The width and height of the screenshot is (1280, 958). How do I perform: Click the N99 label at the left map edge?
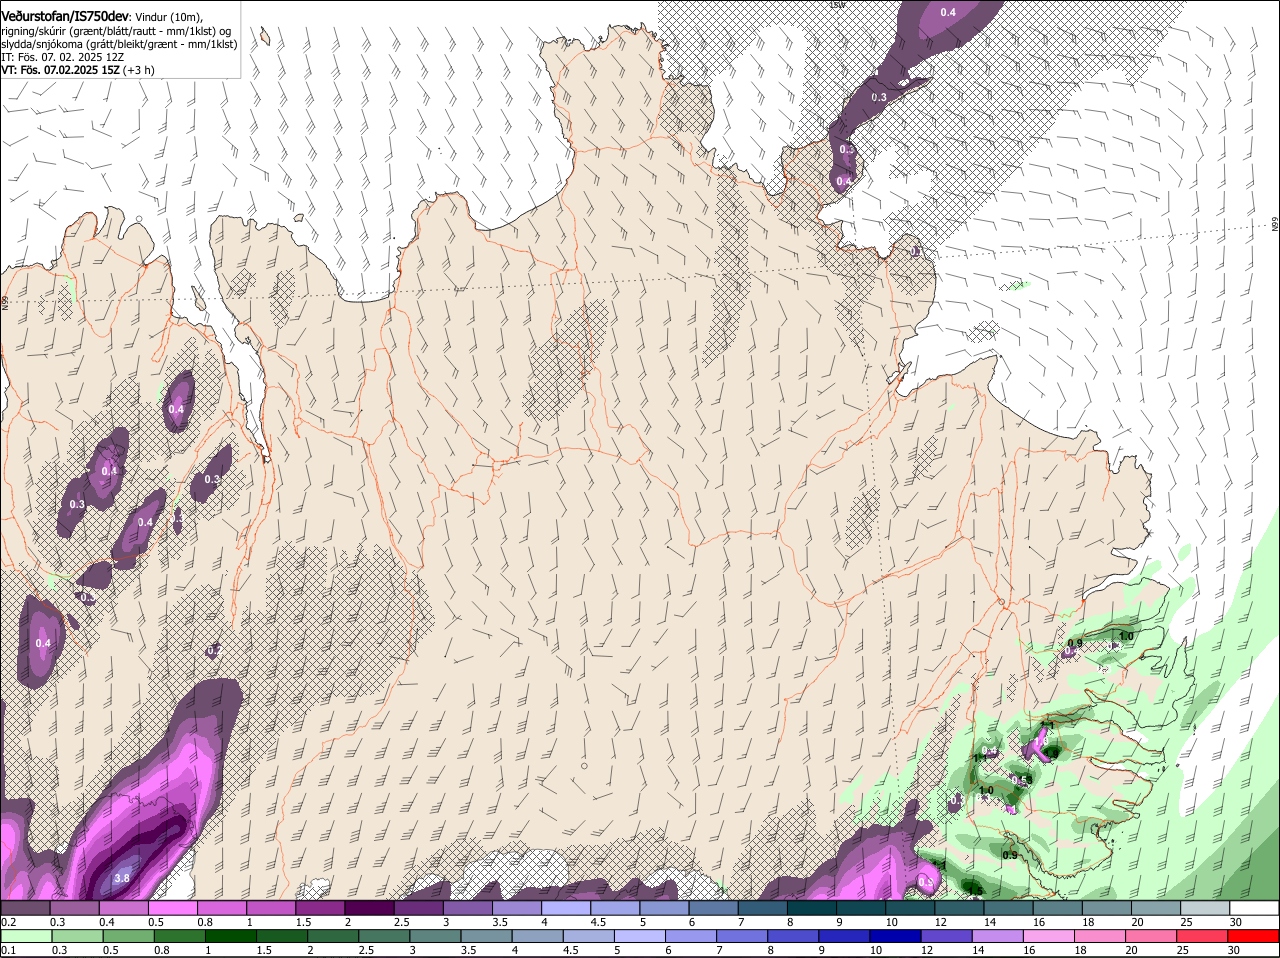(5, 301)
